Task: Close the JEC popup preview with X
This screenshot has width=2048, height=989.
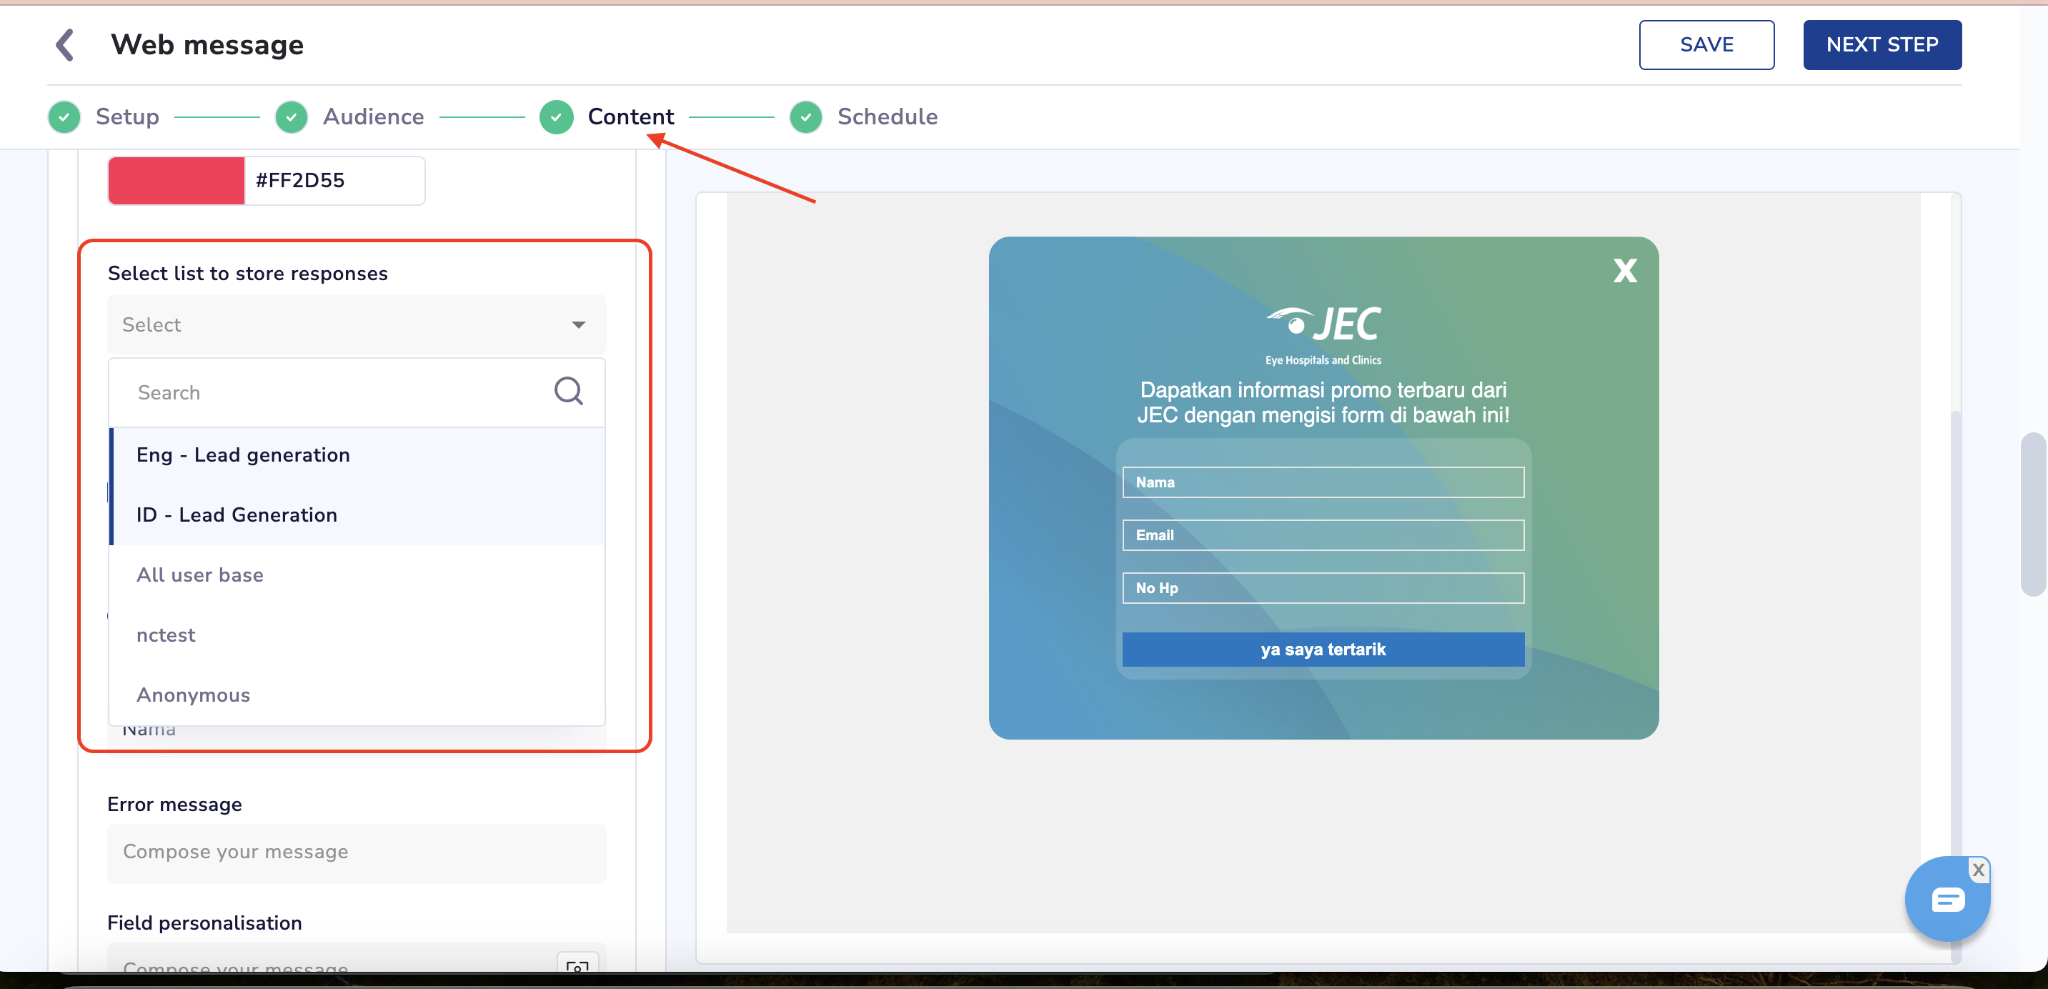Action: pos(1625,270)
